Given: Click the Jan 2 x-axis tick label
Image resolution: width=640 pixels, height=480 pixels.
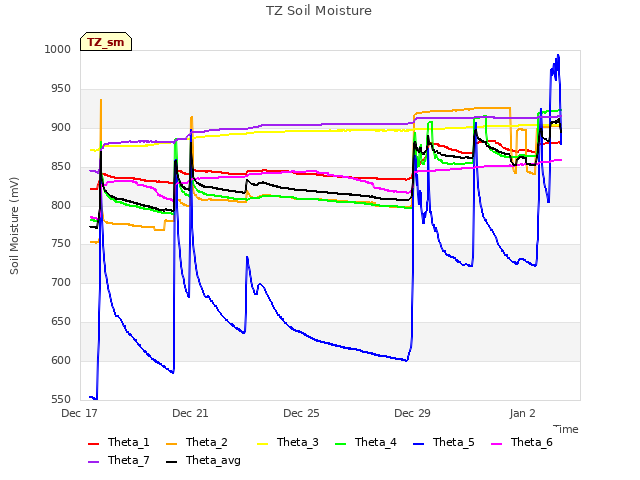Looking at the screenshot, I should [522, 413].
